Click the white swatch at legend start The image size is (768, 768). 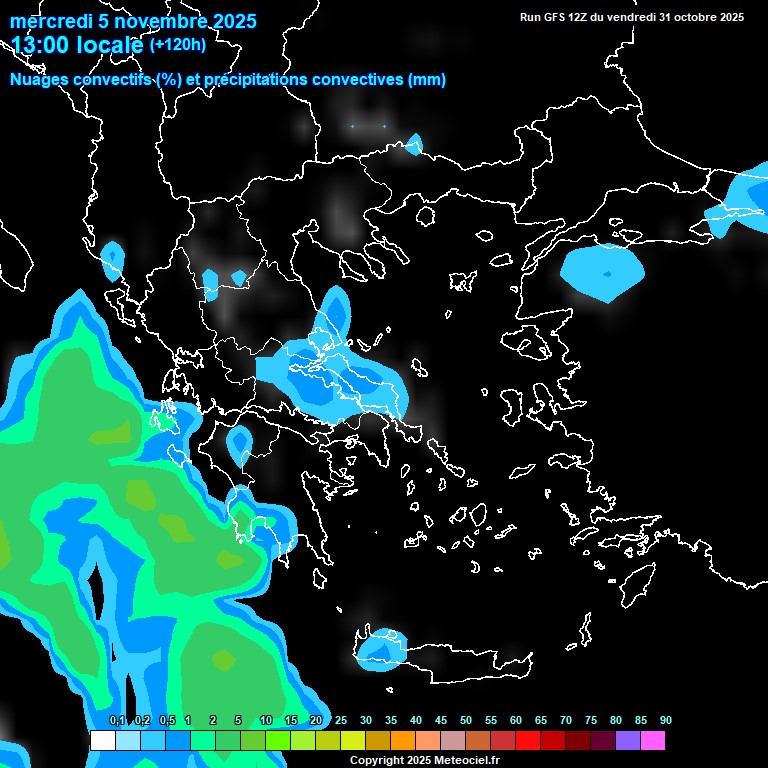[102, 741]
